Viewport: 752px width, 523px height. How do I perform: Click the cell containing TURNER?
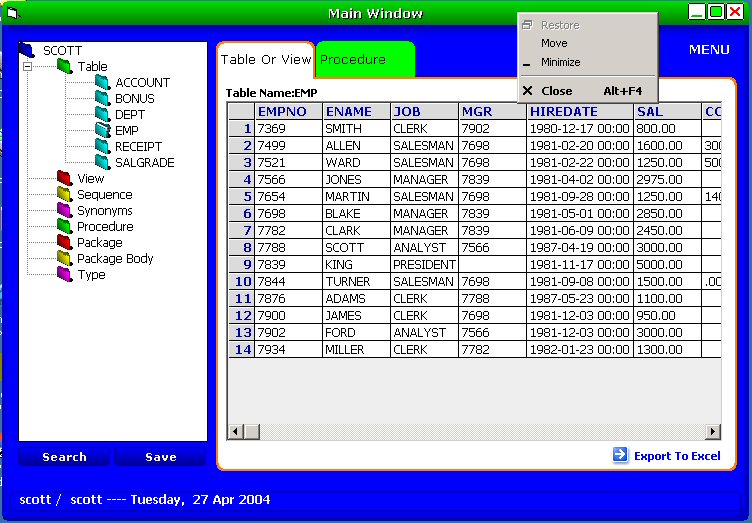point(357,281)
